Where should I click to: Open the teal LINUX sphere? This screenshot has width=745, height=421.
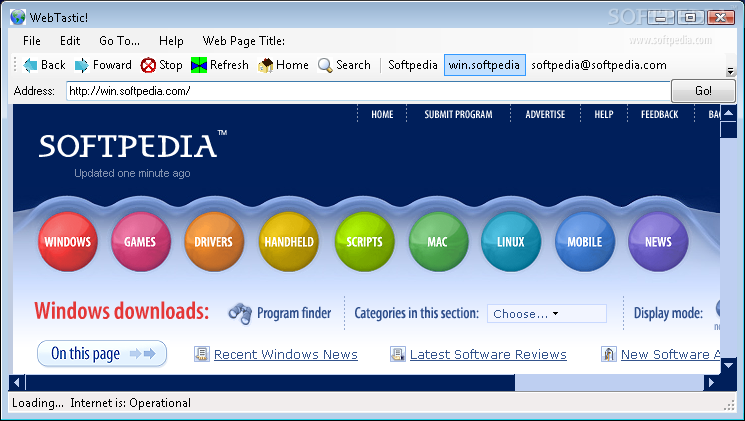tap(511, 241)
